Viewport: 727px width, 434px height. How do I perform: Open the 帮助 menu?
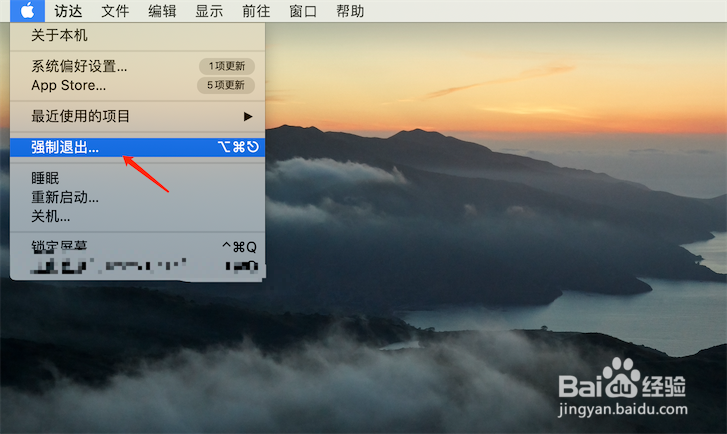350,11
